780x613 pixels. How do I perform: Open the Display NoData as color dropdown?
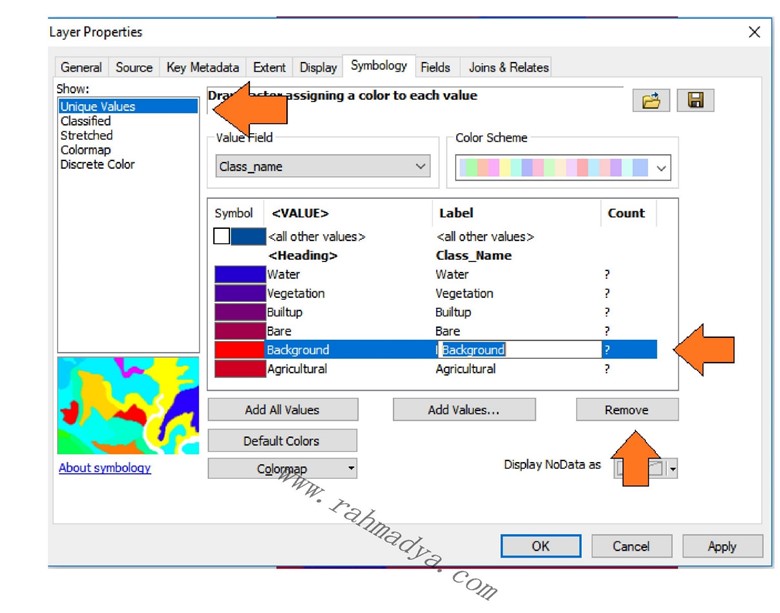673,468
